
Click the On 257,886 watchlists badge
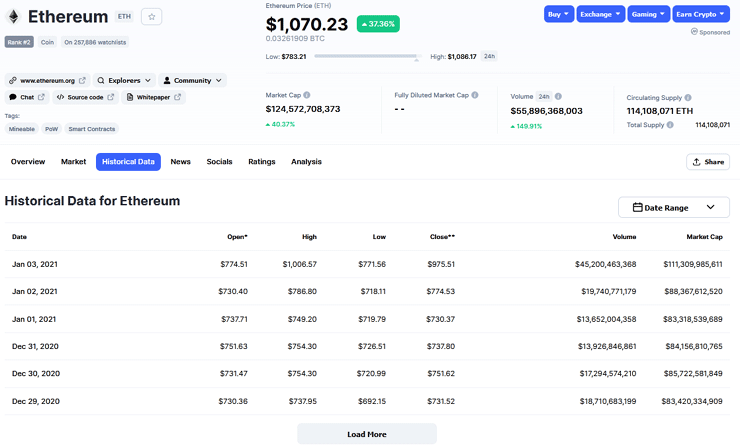click(95, 42)
